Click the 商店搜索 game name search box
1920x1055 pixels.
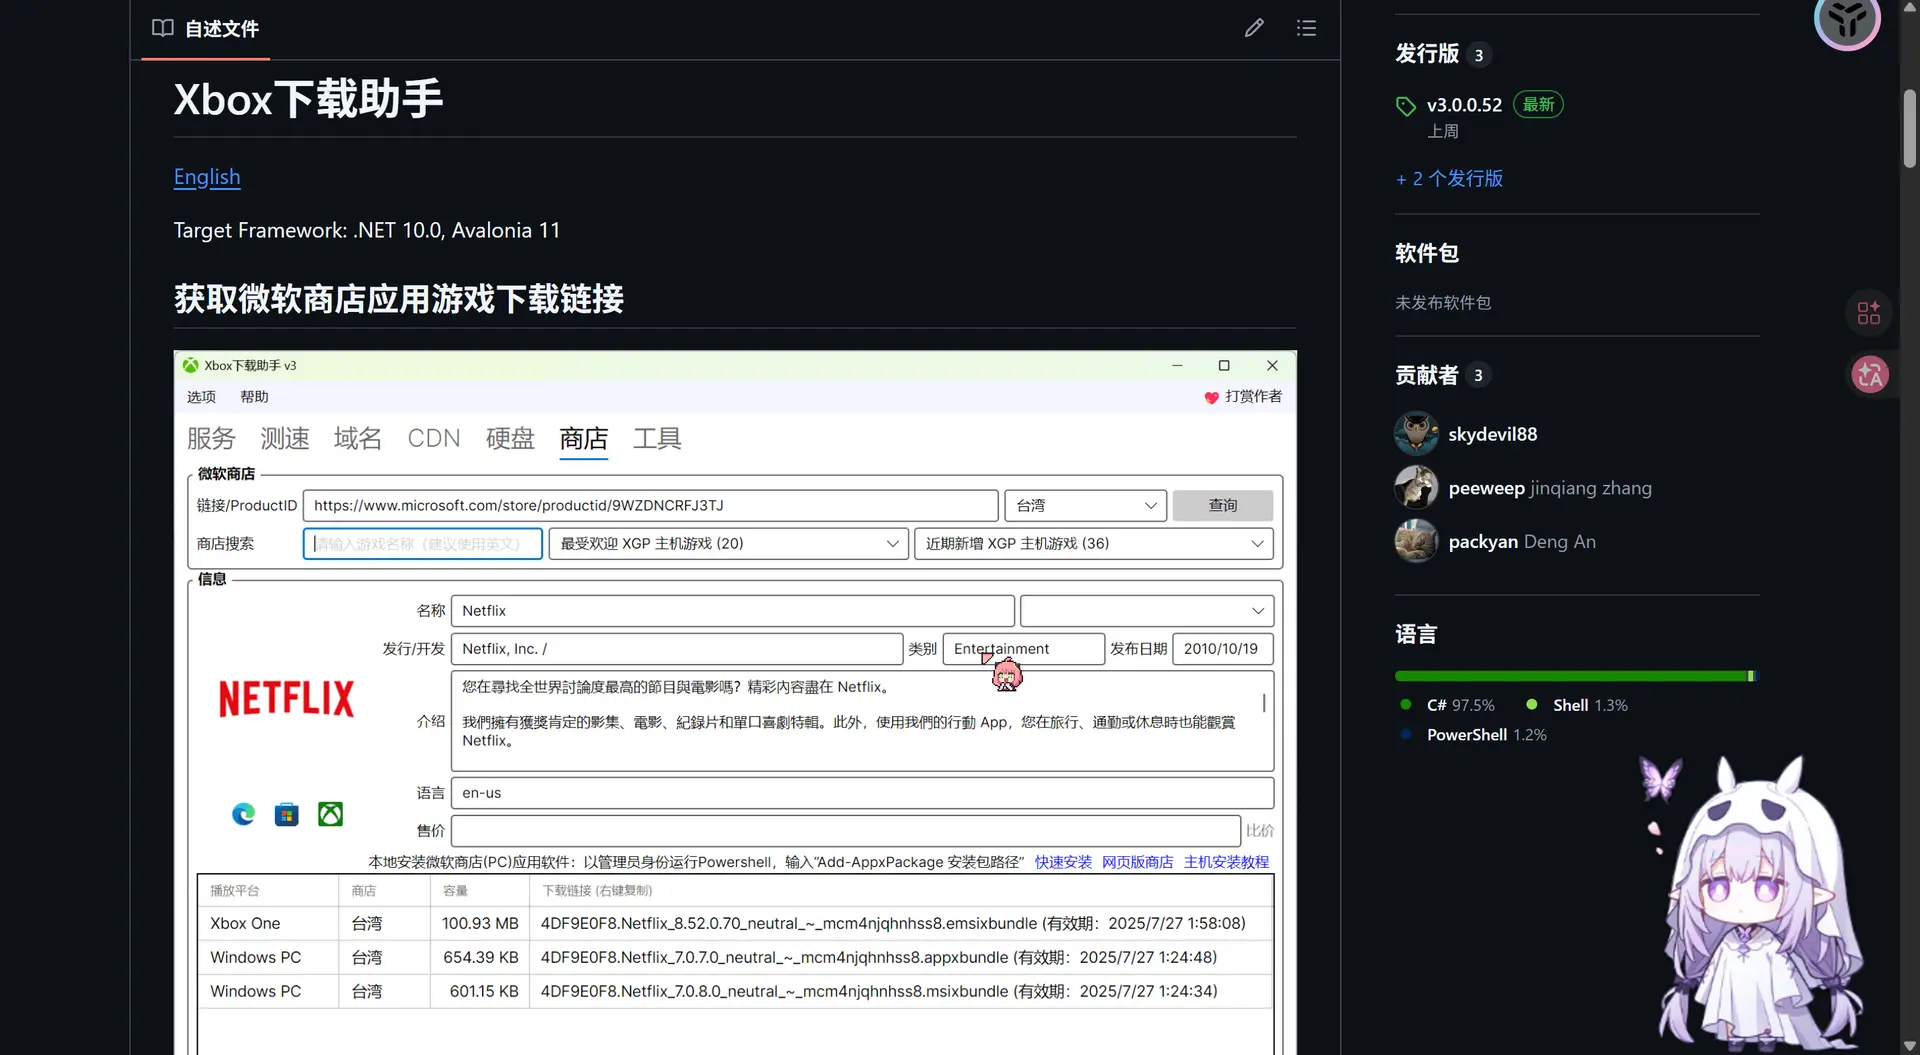point(423,544)
